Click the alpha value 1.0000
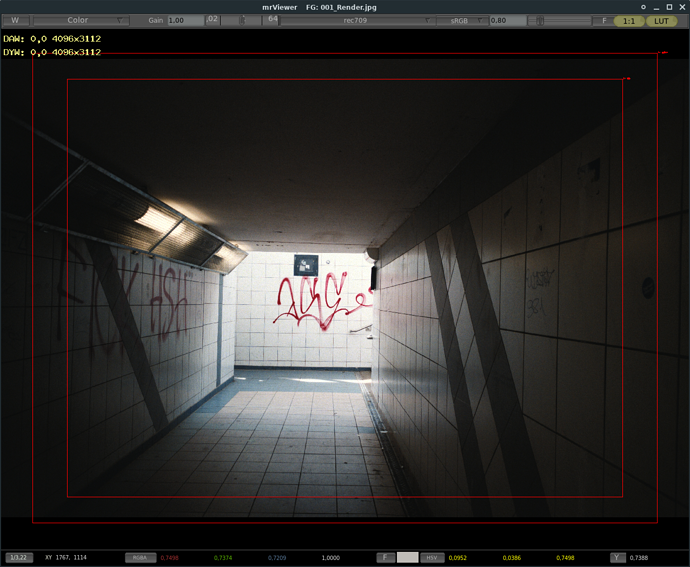The height and width of the screenshot is (567, 690). (x=331, y=558)
